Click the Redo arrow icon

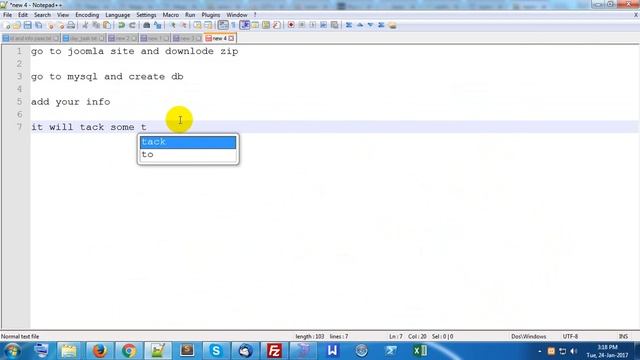pyautogui.click(x=132, y=25)
